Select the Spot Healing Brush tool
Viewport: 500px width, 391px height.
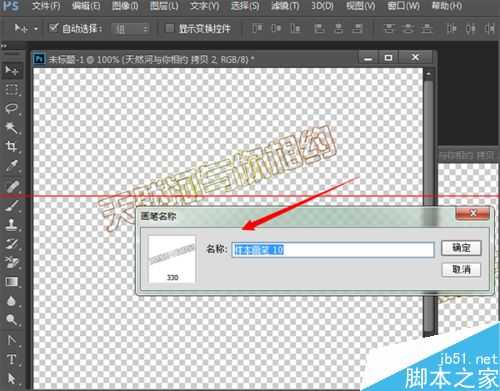12,186
